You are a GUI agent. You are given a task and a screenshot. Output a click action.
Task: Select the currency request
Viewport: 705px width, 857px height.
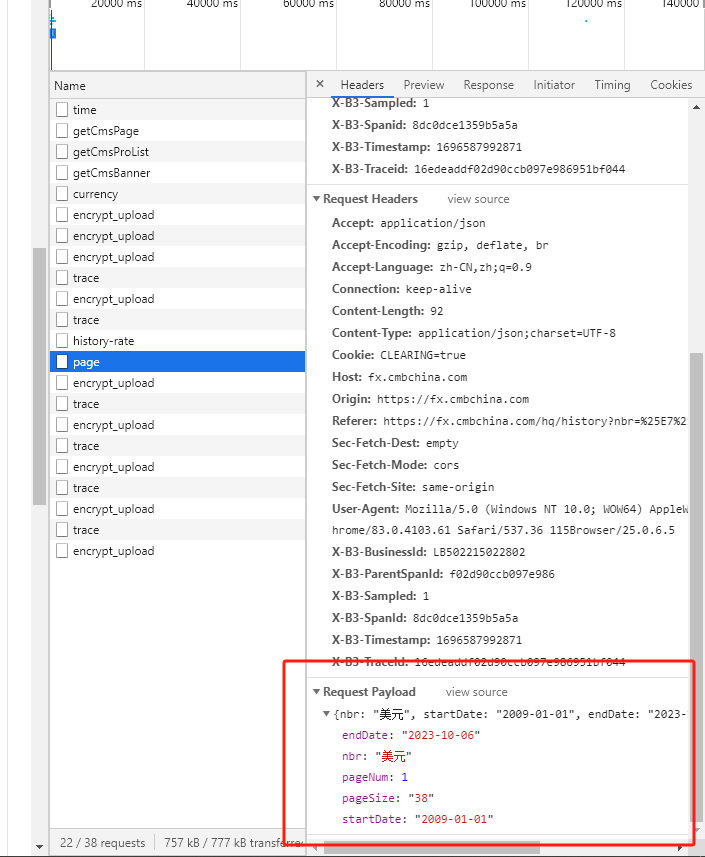[178, 194]
